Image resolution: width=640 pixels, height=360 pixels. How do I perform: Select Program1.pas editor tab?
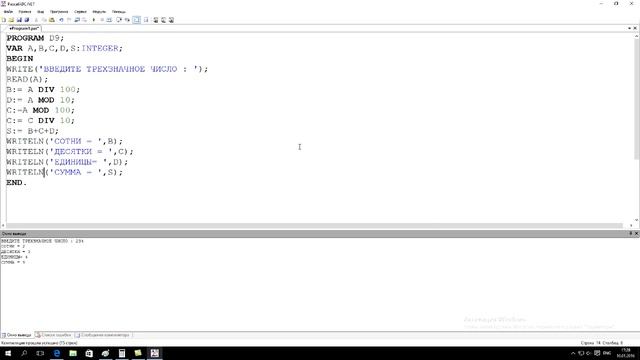(24, 29)
